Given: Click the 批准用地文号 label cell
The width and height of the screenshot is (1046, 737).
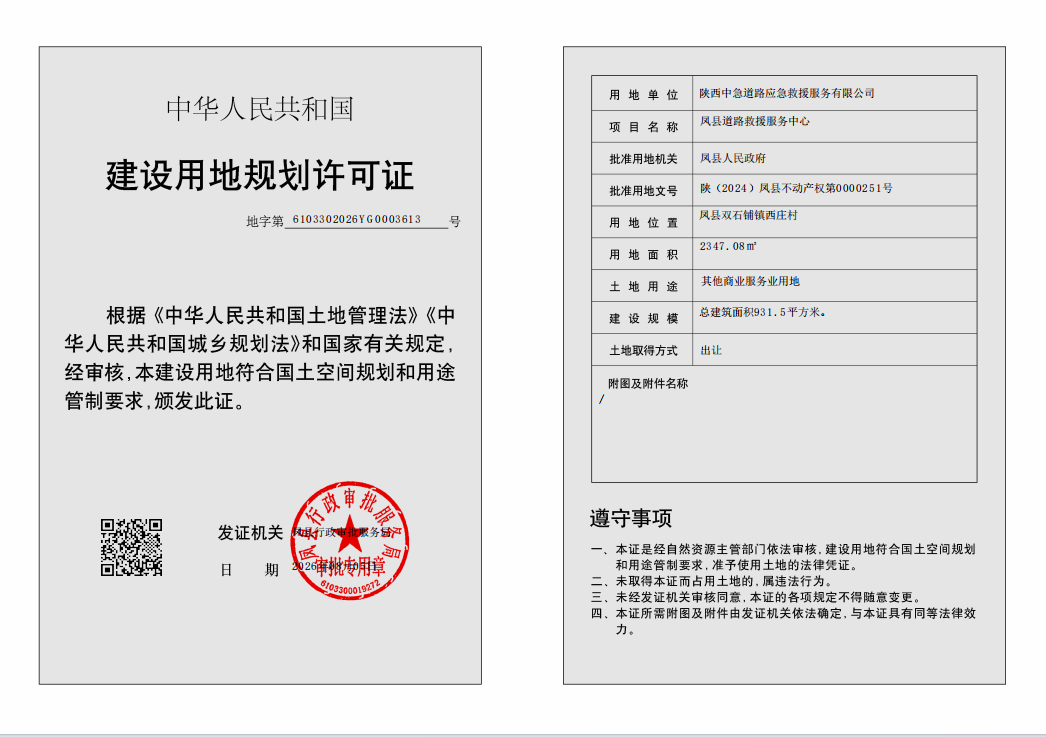Looking at the screenshot, I should (x=642, y=191).
